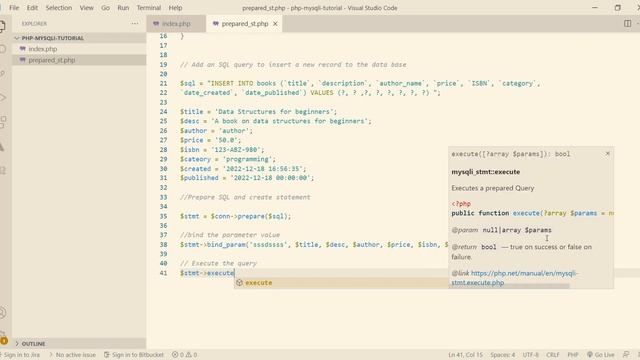Open the Edit menu
Screen dimensions: 640x360
click(x=32, y=8)
